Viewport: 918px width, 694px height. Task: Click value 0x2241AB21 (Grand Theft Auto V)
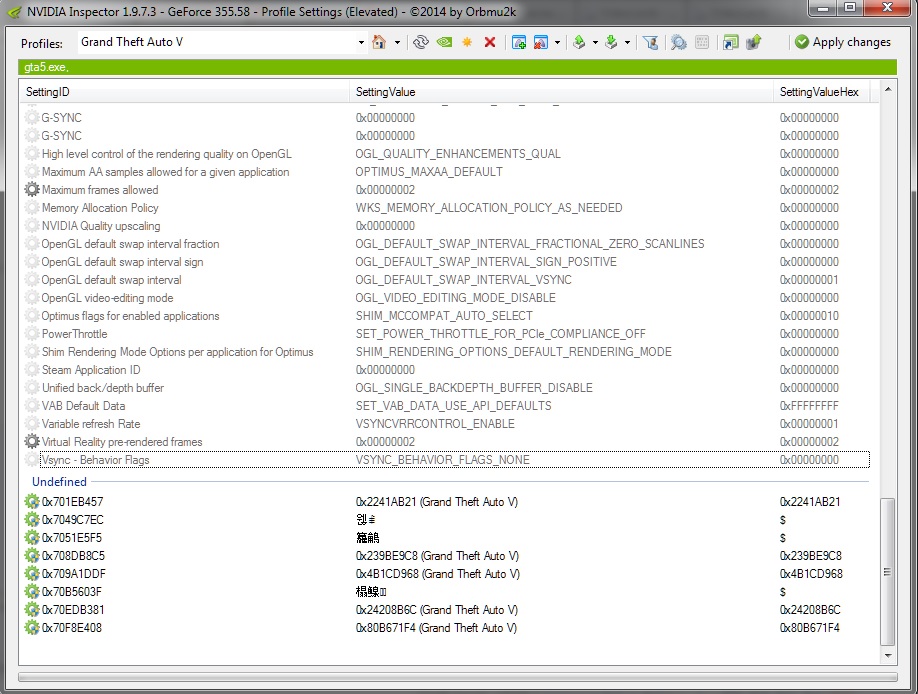click(x=437, y=502)
